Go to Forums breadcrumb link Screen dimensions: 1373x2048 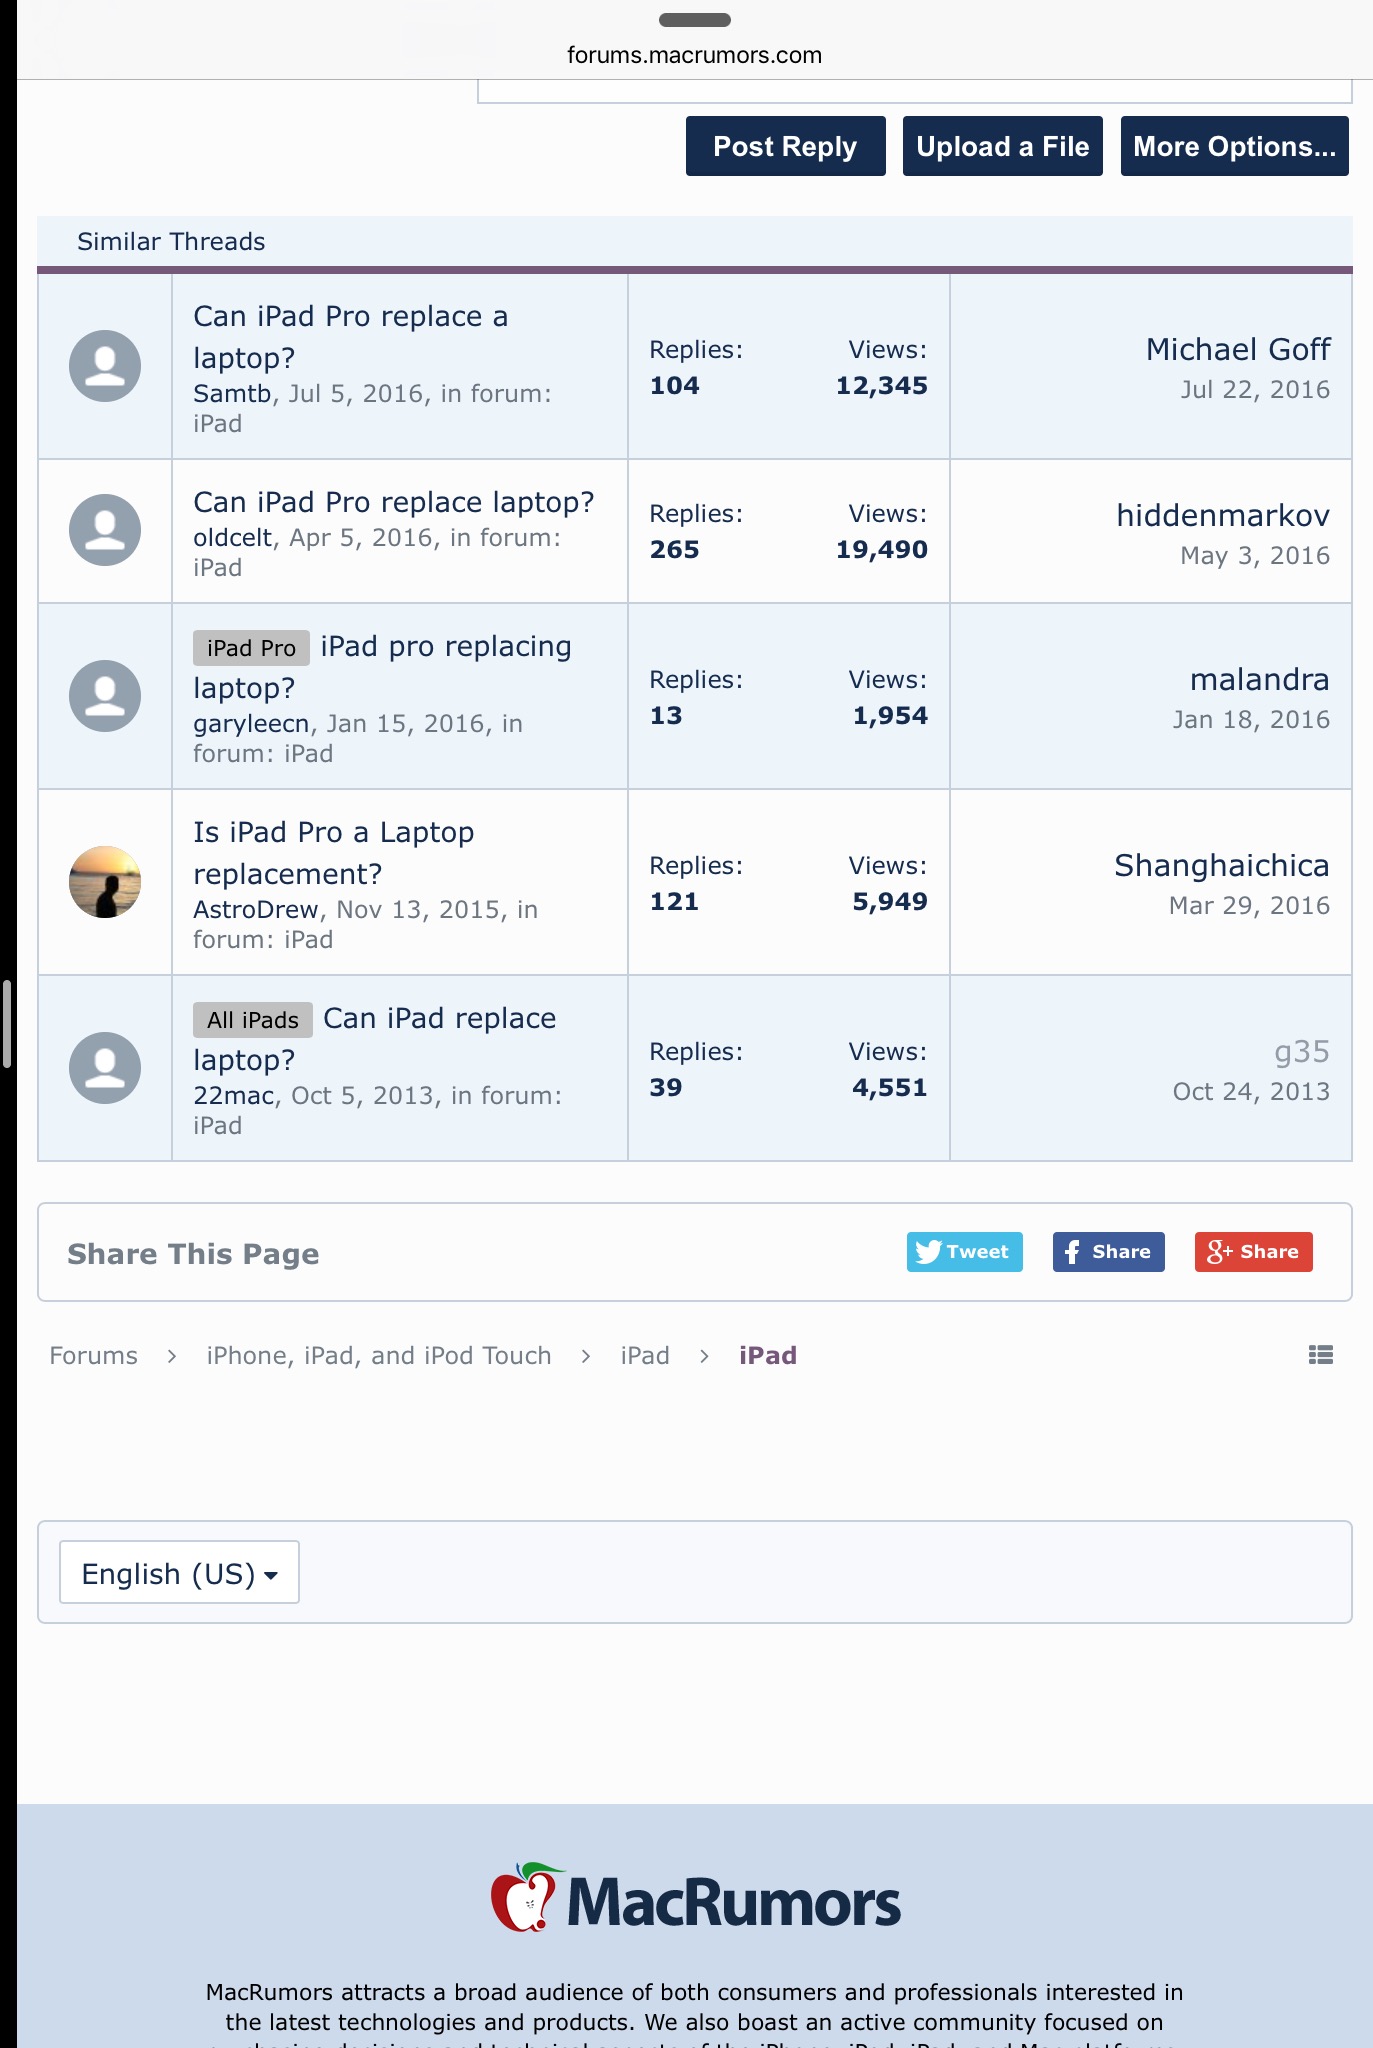click(x=94, y=1355)
